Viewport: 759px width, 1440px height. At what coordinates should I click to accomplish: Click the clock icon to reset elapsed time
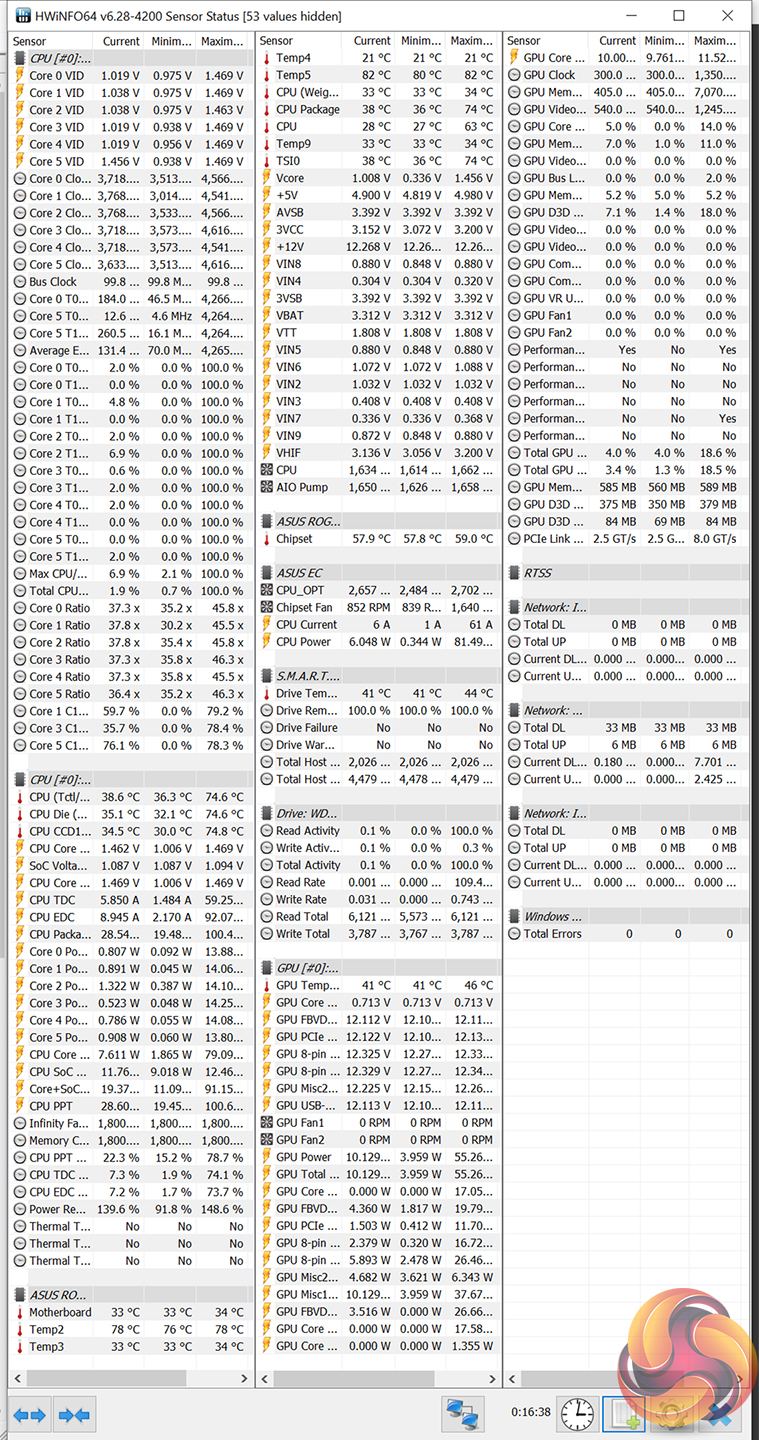point(576,1415)
